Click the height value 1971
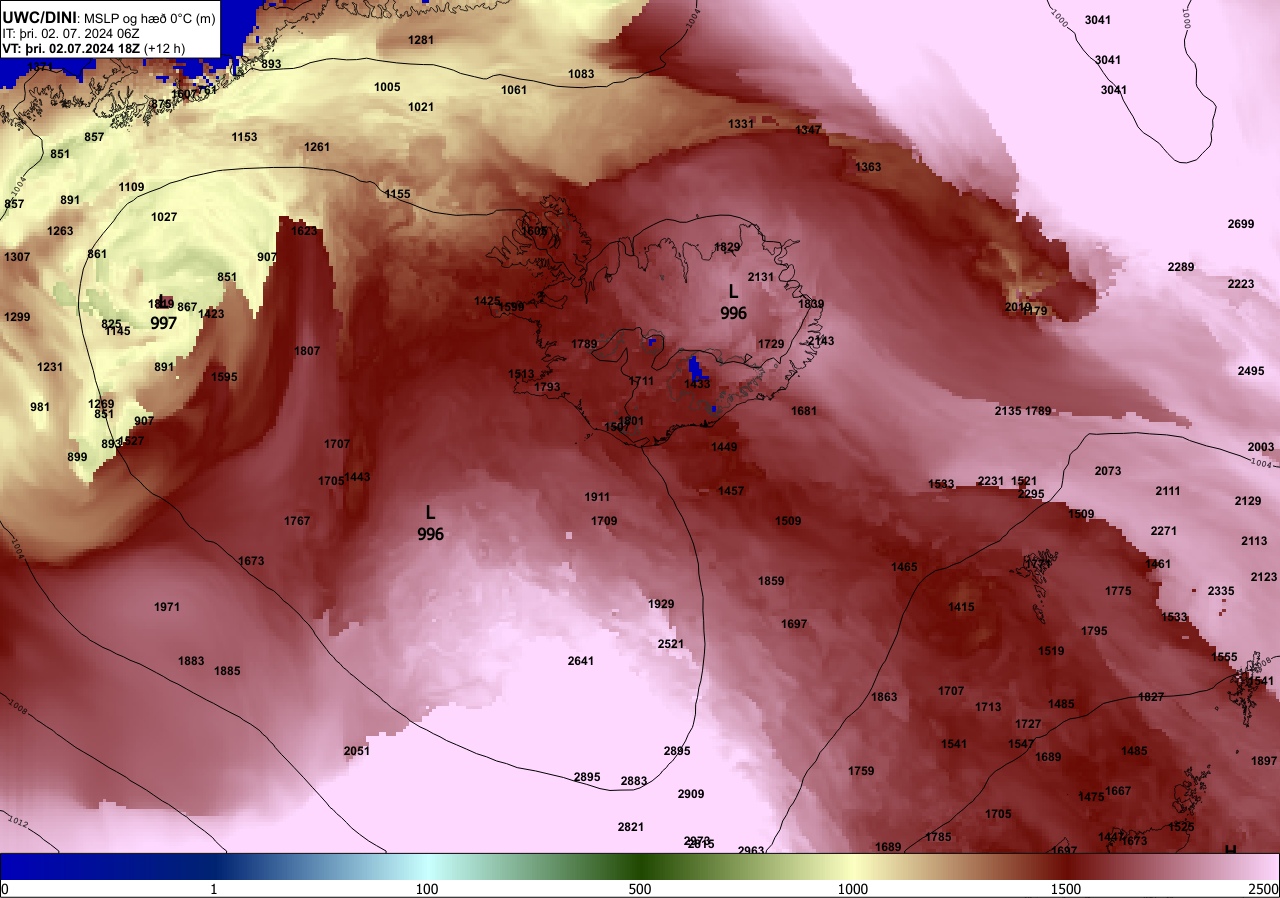 (x=167, y=607)
